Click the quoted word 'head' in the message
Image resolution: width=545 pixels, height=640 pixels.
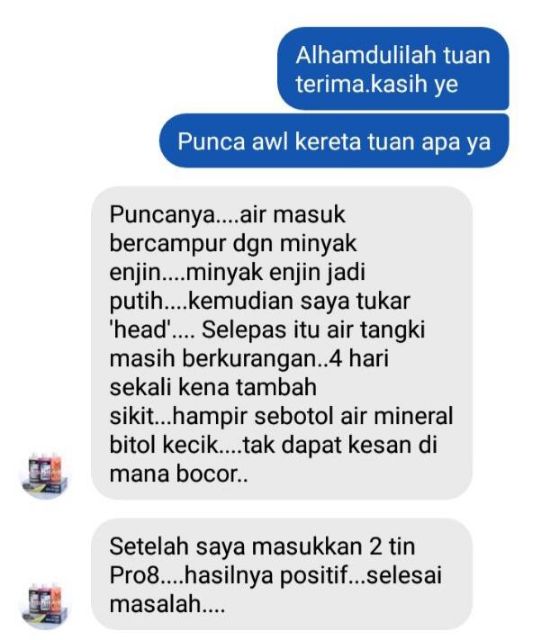140,329
